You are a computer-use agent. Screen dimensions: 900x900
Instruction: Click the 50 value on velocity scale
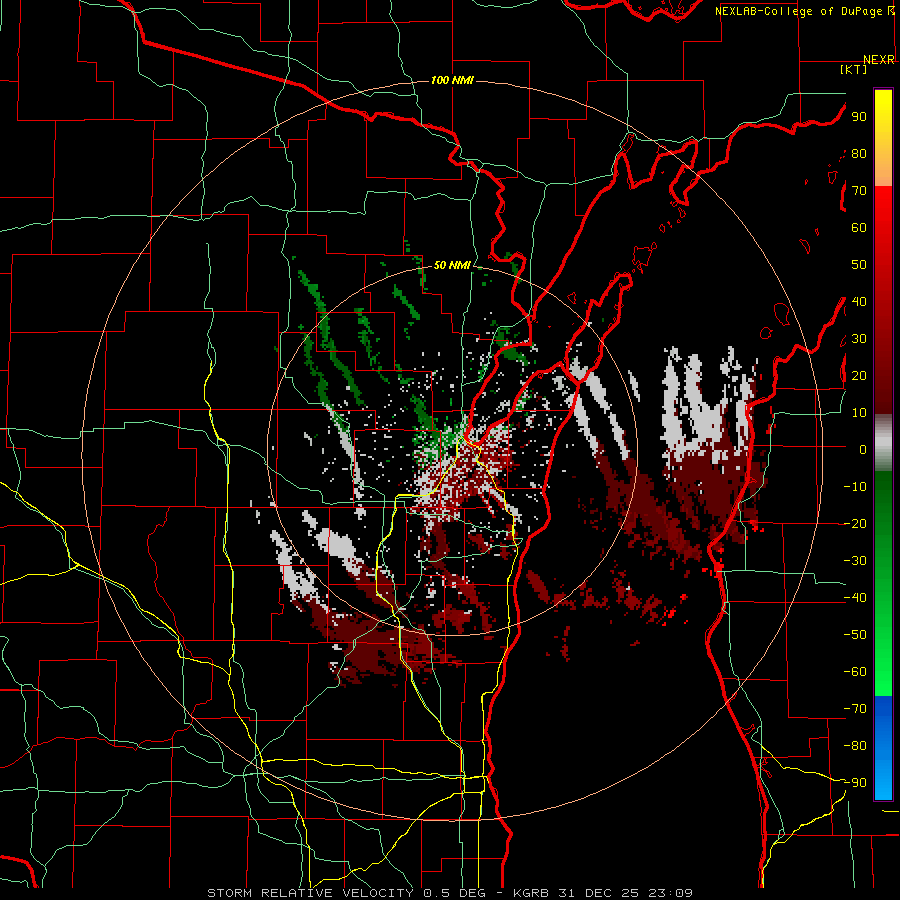[x=859, y=265]
